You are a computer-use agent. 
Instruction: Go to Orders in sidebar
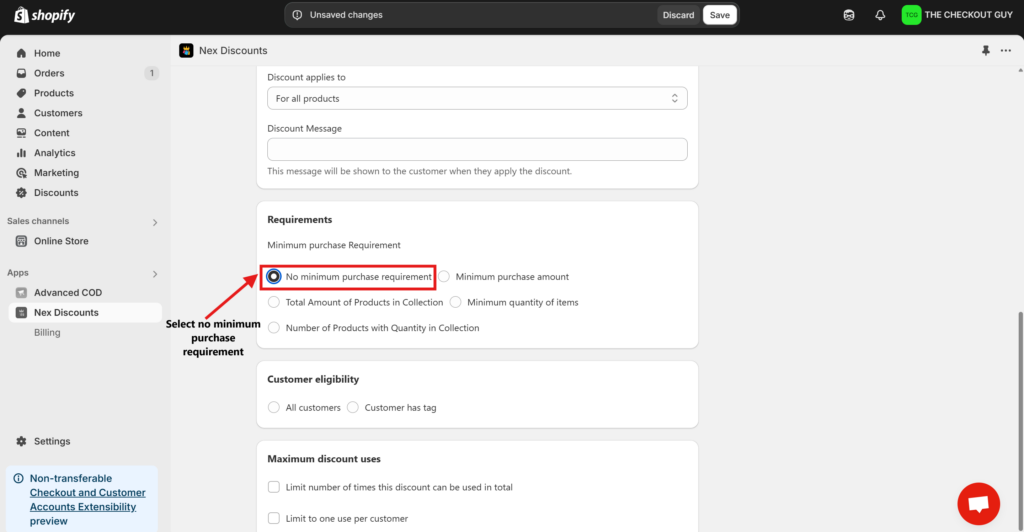(49, 73)
